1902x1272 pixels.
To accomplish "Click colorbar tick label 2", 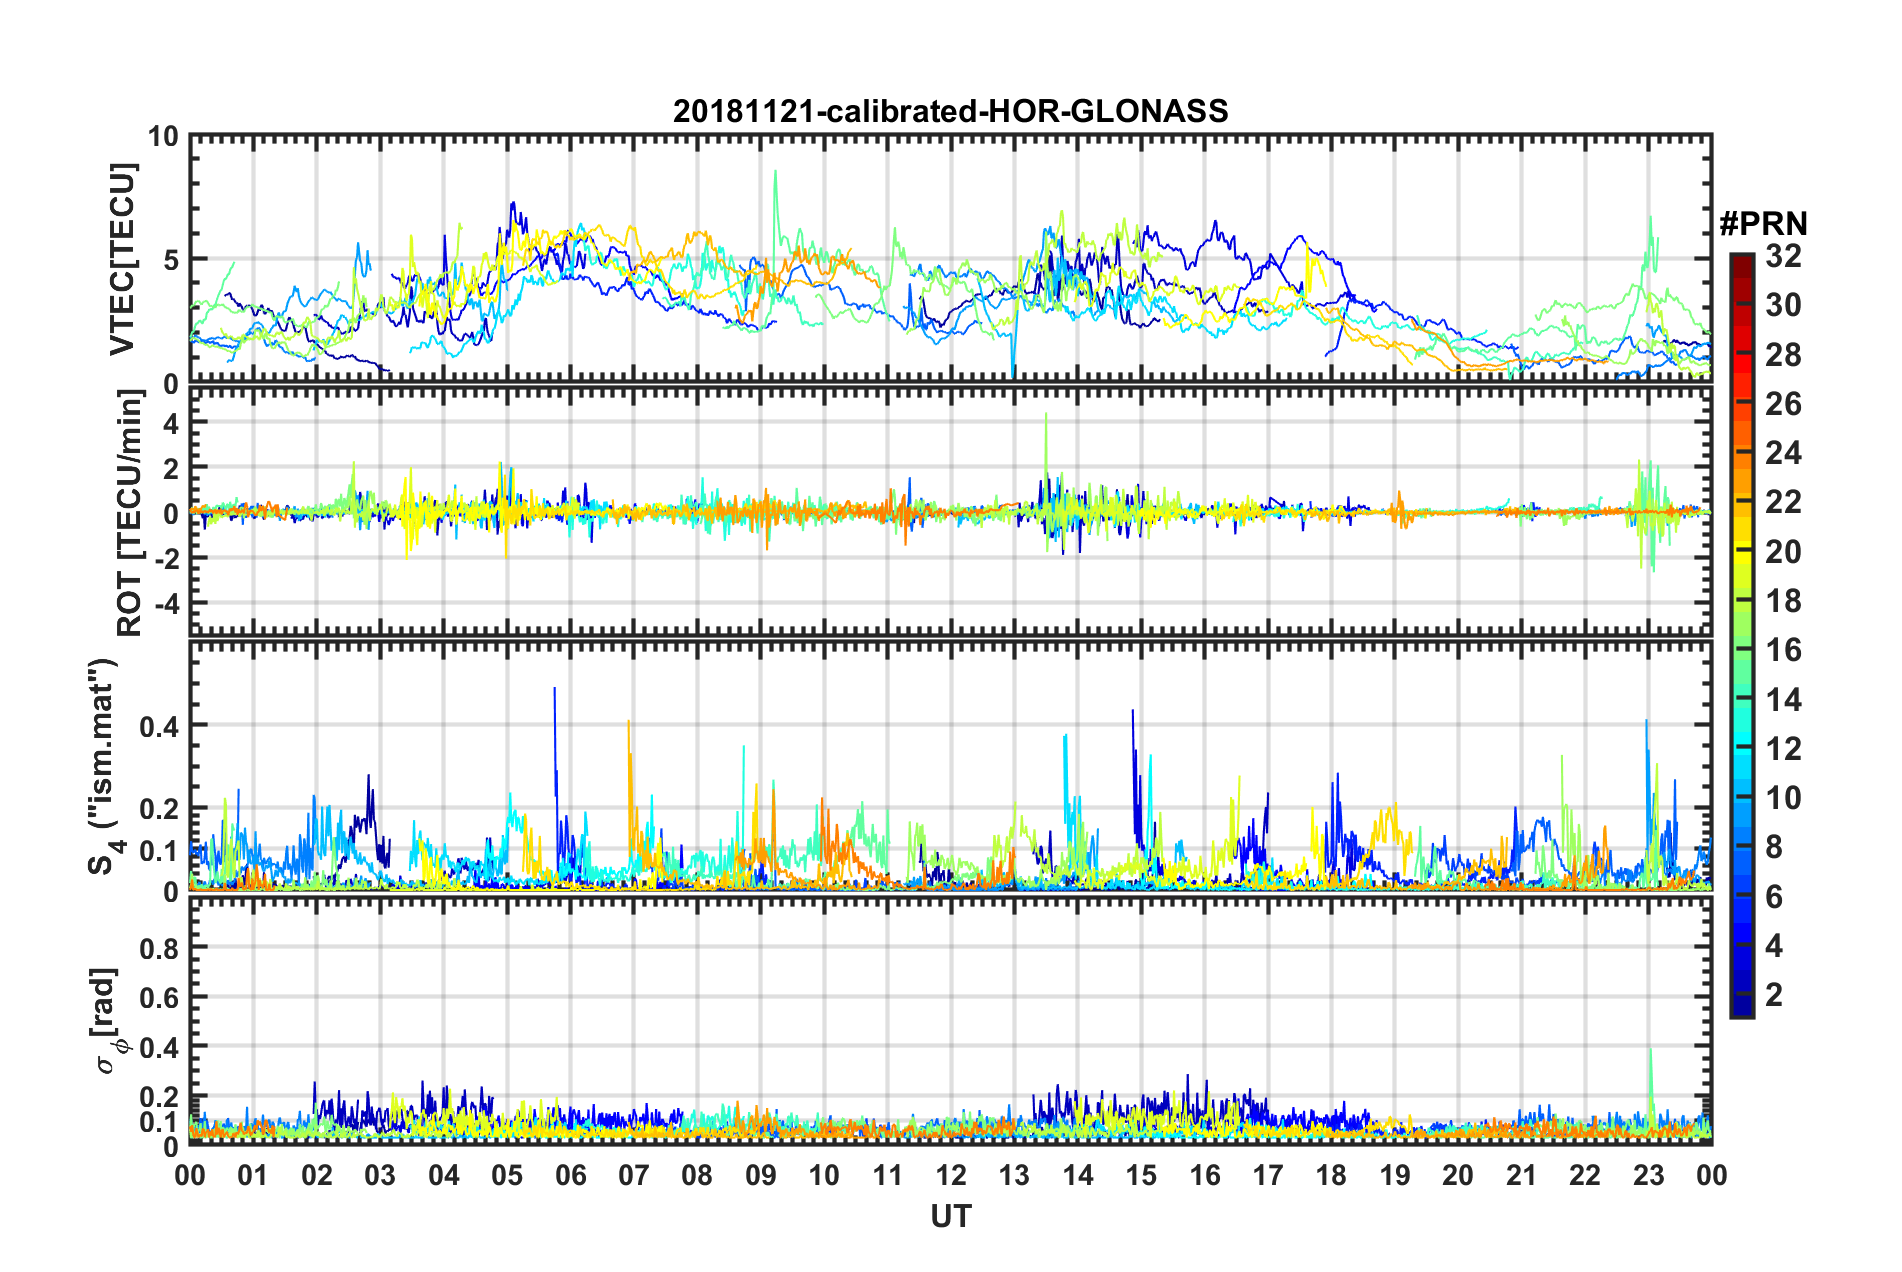I will [1774, 994].
